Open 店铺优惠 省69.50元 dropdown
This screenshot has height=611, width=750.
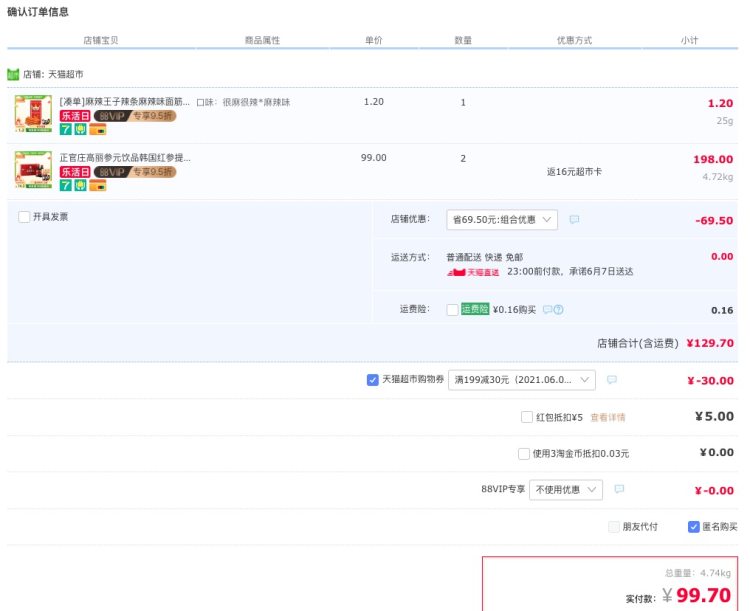tap(502, 220)
